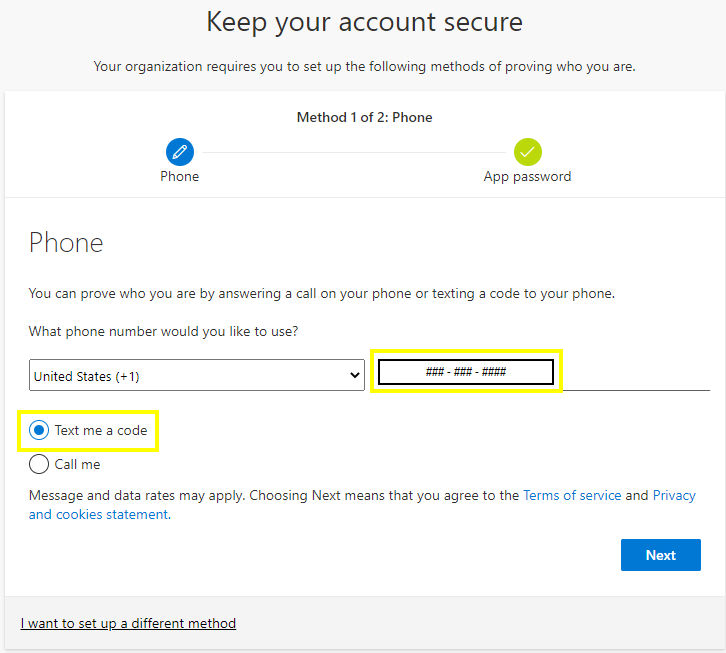The height and width of the screenshot is (653, 726).
Task: Click the "Your organization requires you" subtitle text
Action: (x=364, y=67)
